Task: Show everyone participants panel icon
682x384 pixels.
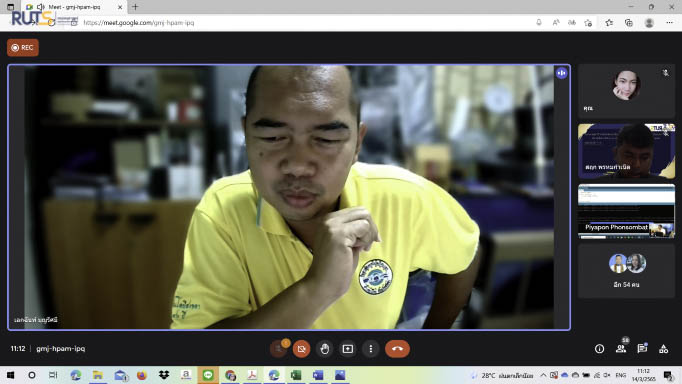Action: coord(621,349)
